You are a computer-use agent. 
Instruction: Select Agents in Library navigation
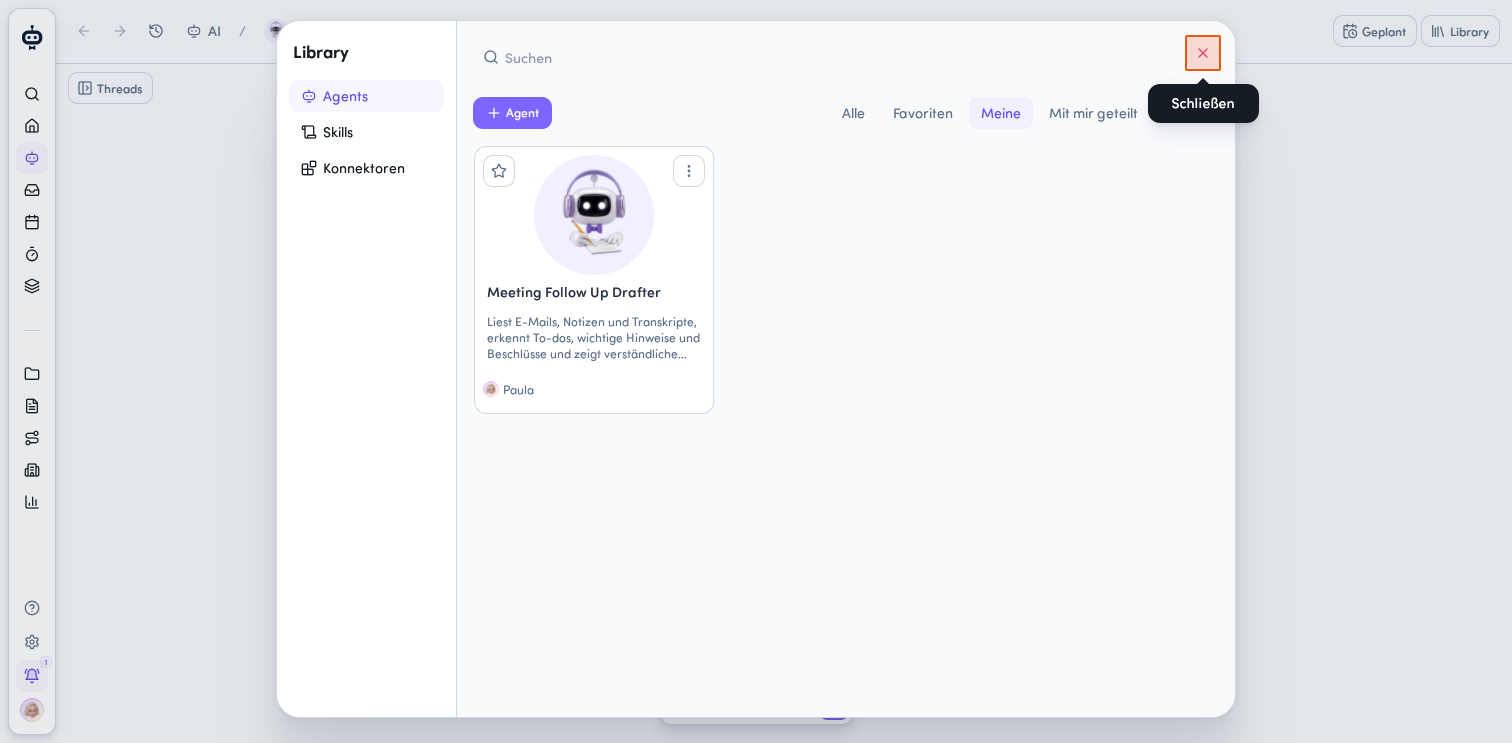[366, 96]
